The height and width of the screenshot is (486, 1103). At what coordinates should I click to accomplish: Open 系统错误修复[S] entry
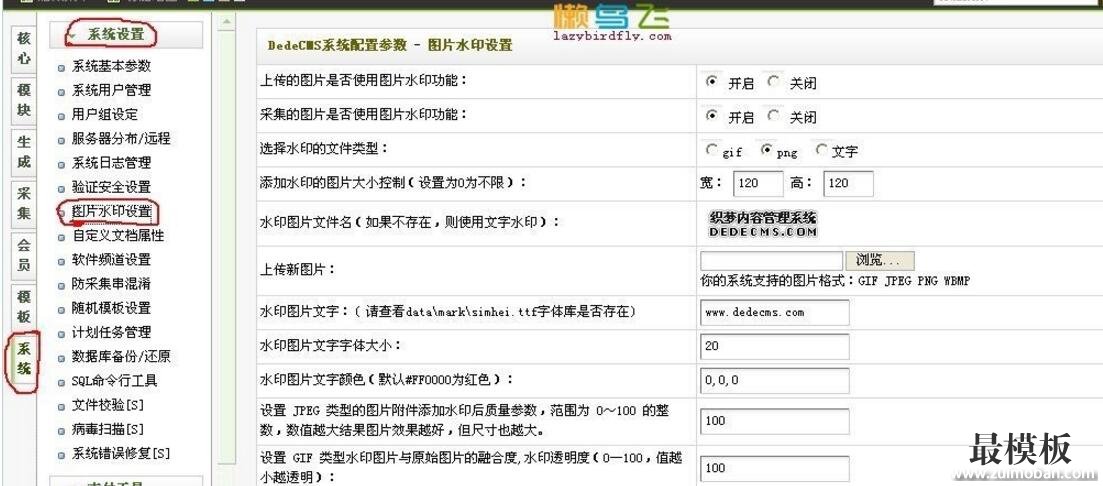pos(121,454)
